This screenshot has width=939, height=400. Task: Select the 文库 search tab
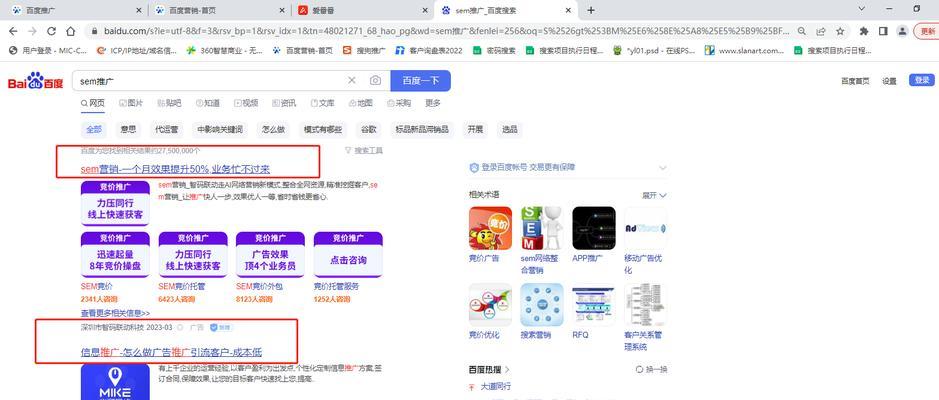pos(322,103)
